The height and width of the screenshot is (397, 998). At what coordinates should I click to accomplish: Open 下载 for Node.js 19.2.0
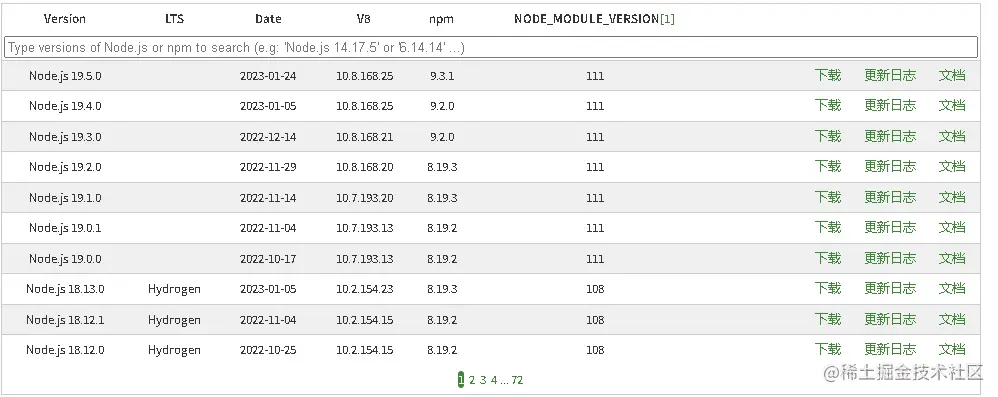pyautogui.click(x=827, y=167)
